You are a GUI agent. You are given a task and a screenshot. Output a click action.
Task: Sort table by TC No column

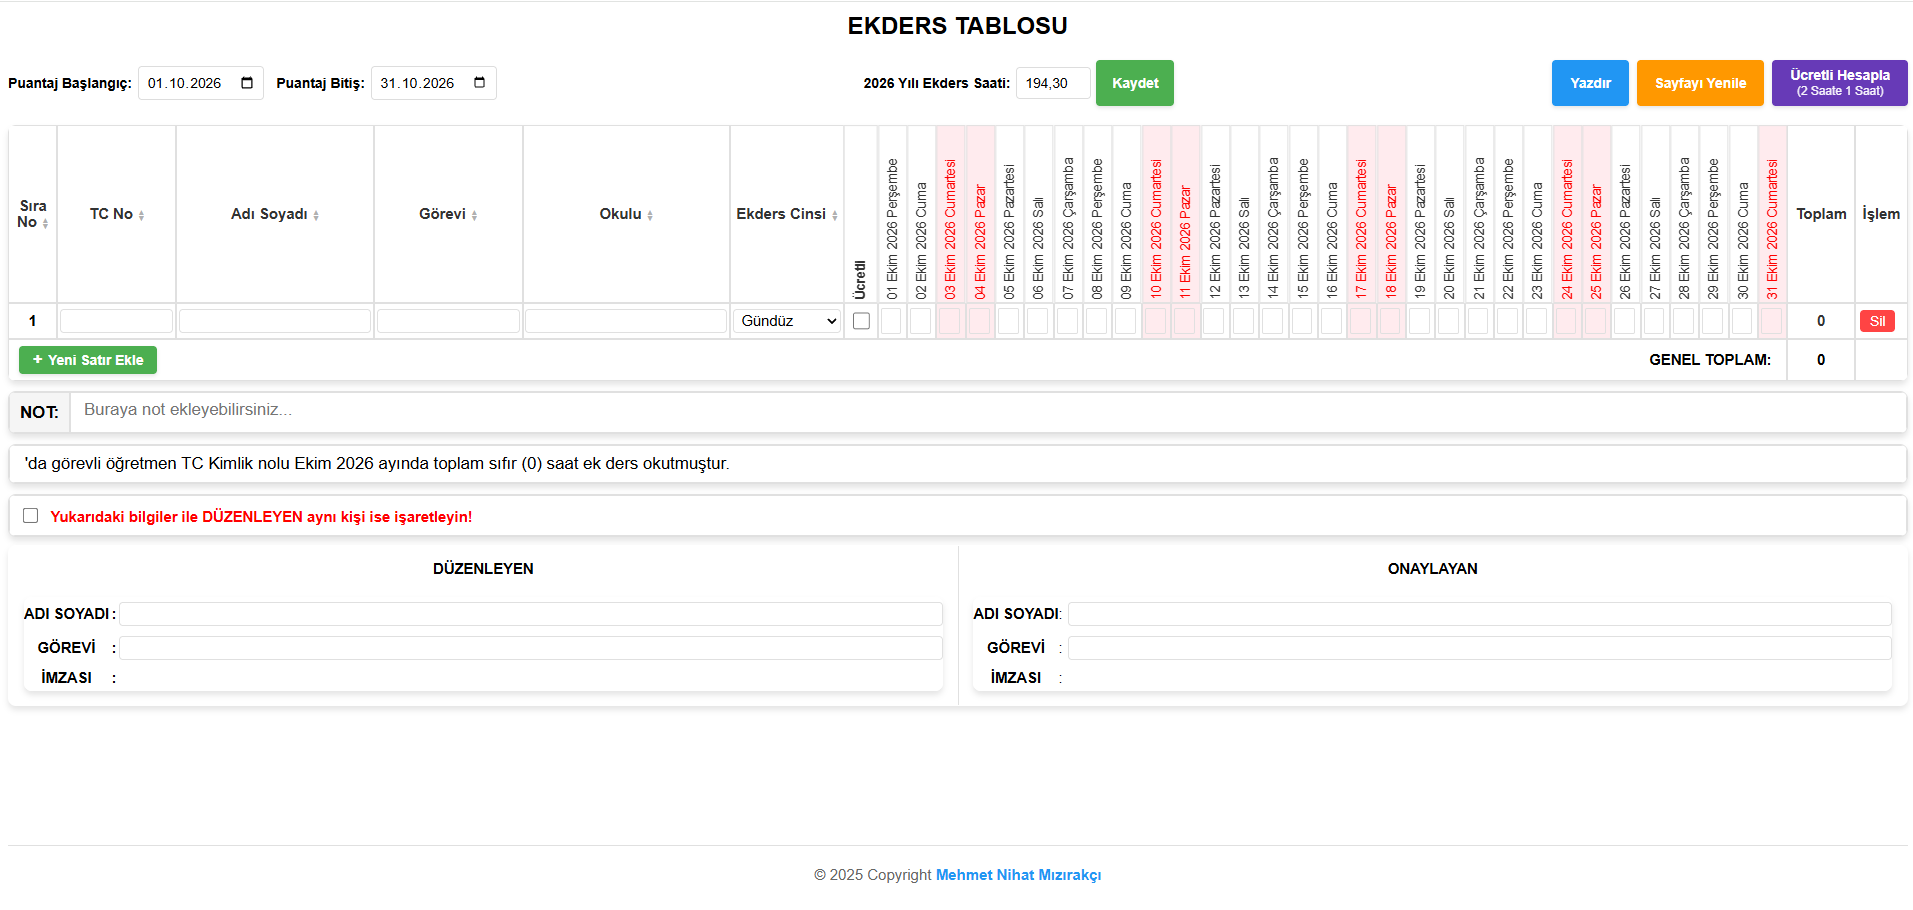[141, 215]
